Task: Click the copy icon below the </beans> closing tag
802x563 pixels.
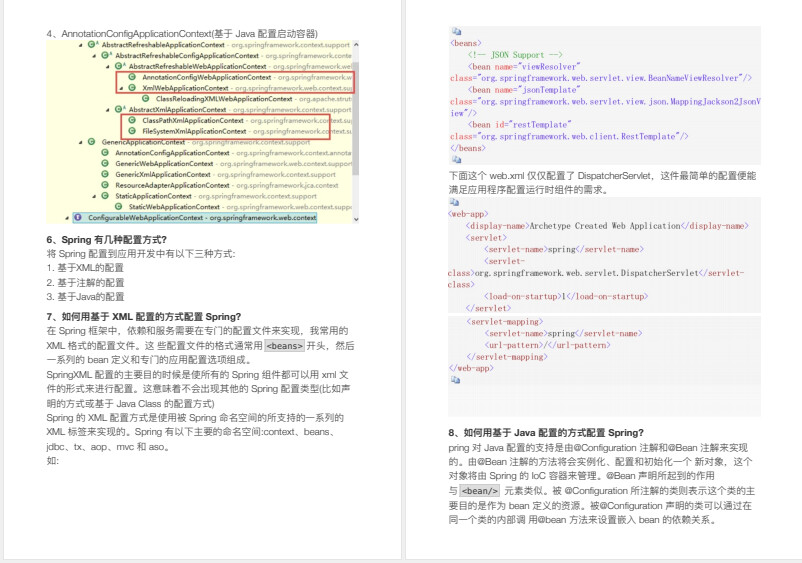Action: pos(456,160)
